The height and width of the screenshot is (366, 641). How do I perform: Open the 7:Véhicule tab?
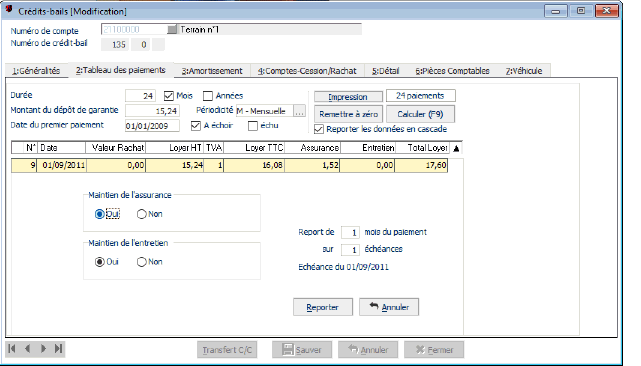click(524, 71)
